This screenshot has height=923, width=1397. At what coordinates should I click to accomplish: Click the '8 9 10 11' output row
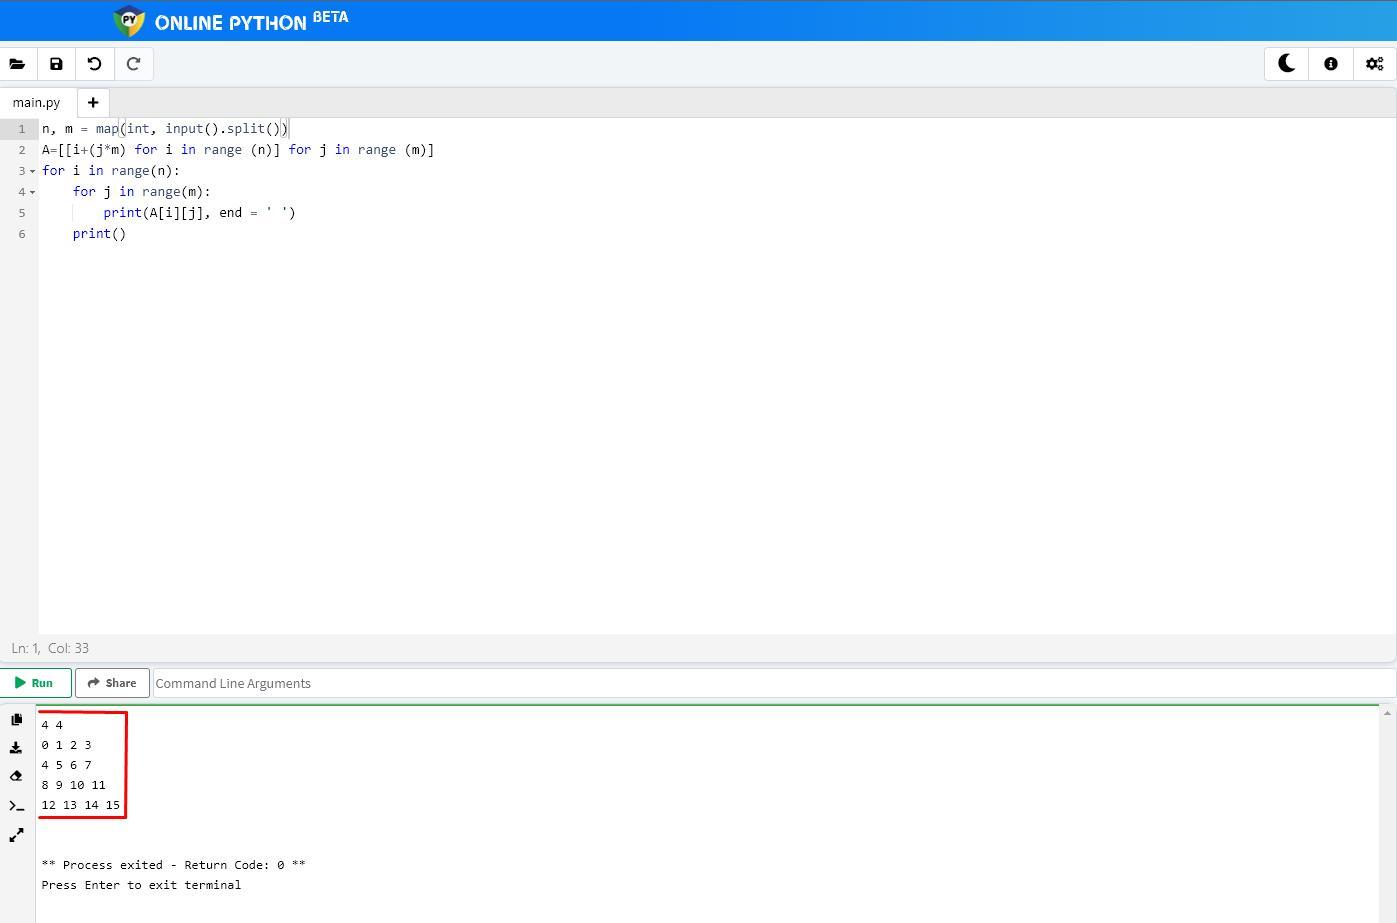click(73, 785)
